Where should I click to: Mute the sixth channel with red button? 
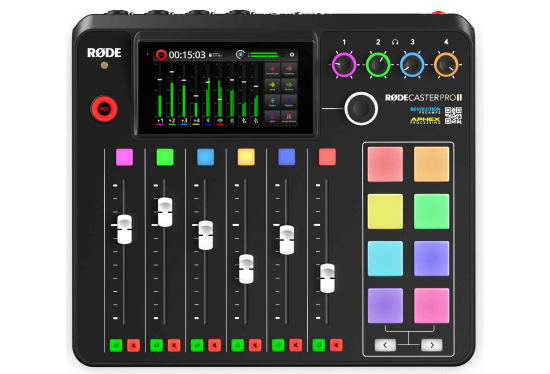pos(336,345)
